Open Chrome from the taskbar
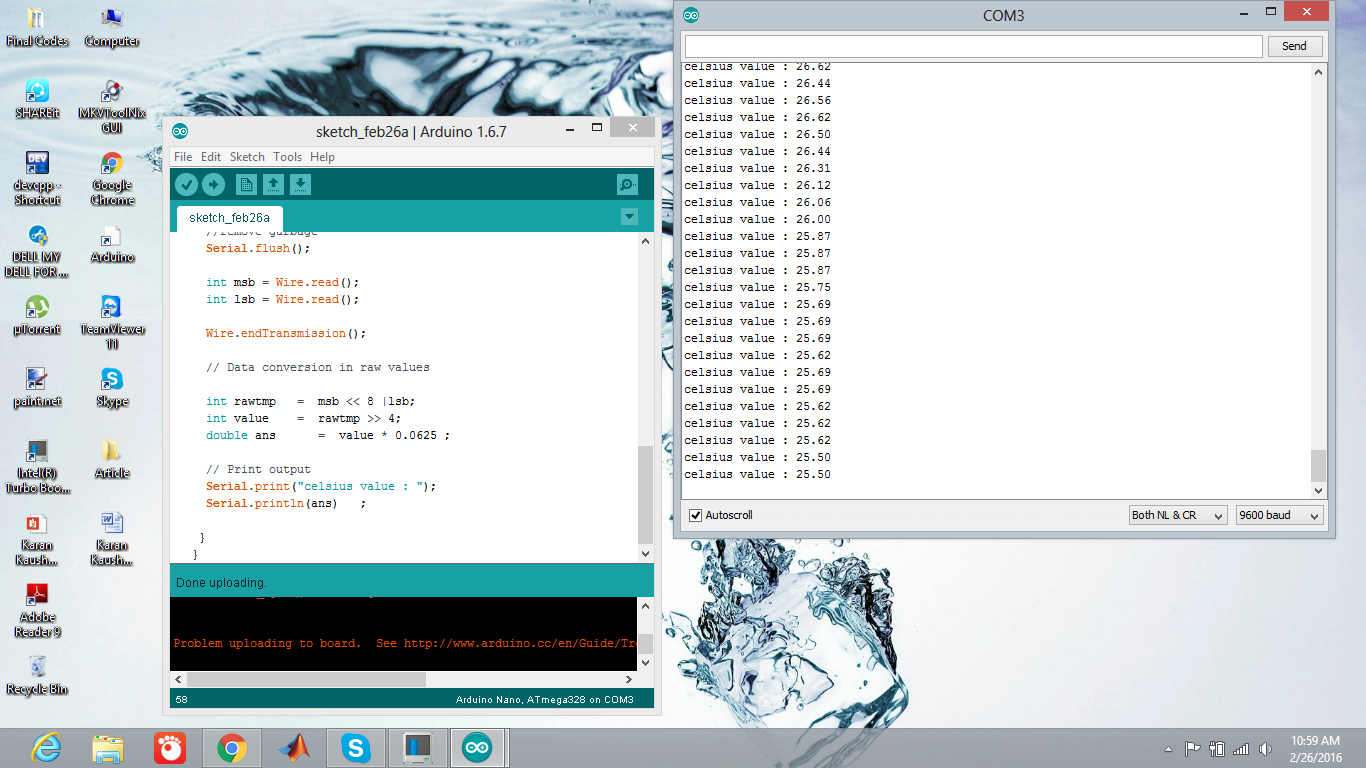The width and height of the screenshot is (1366, 768). tap(232, 748)
